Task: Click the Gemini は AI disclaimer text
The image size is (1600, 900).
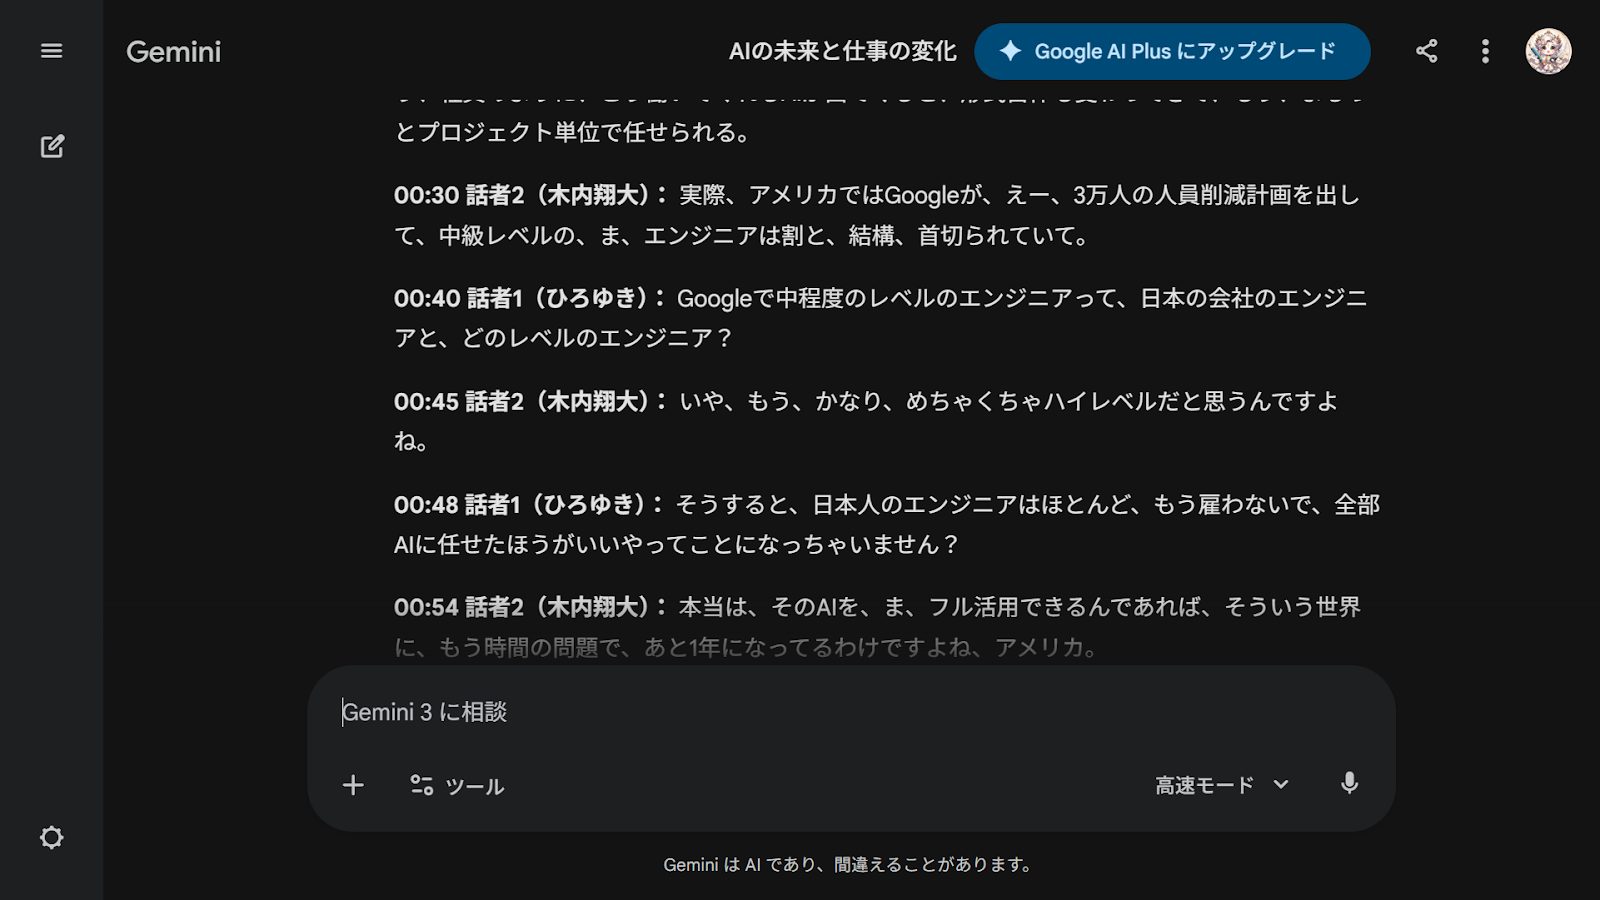Action: [848, 864]
